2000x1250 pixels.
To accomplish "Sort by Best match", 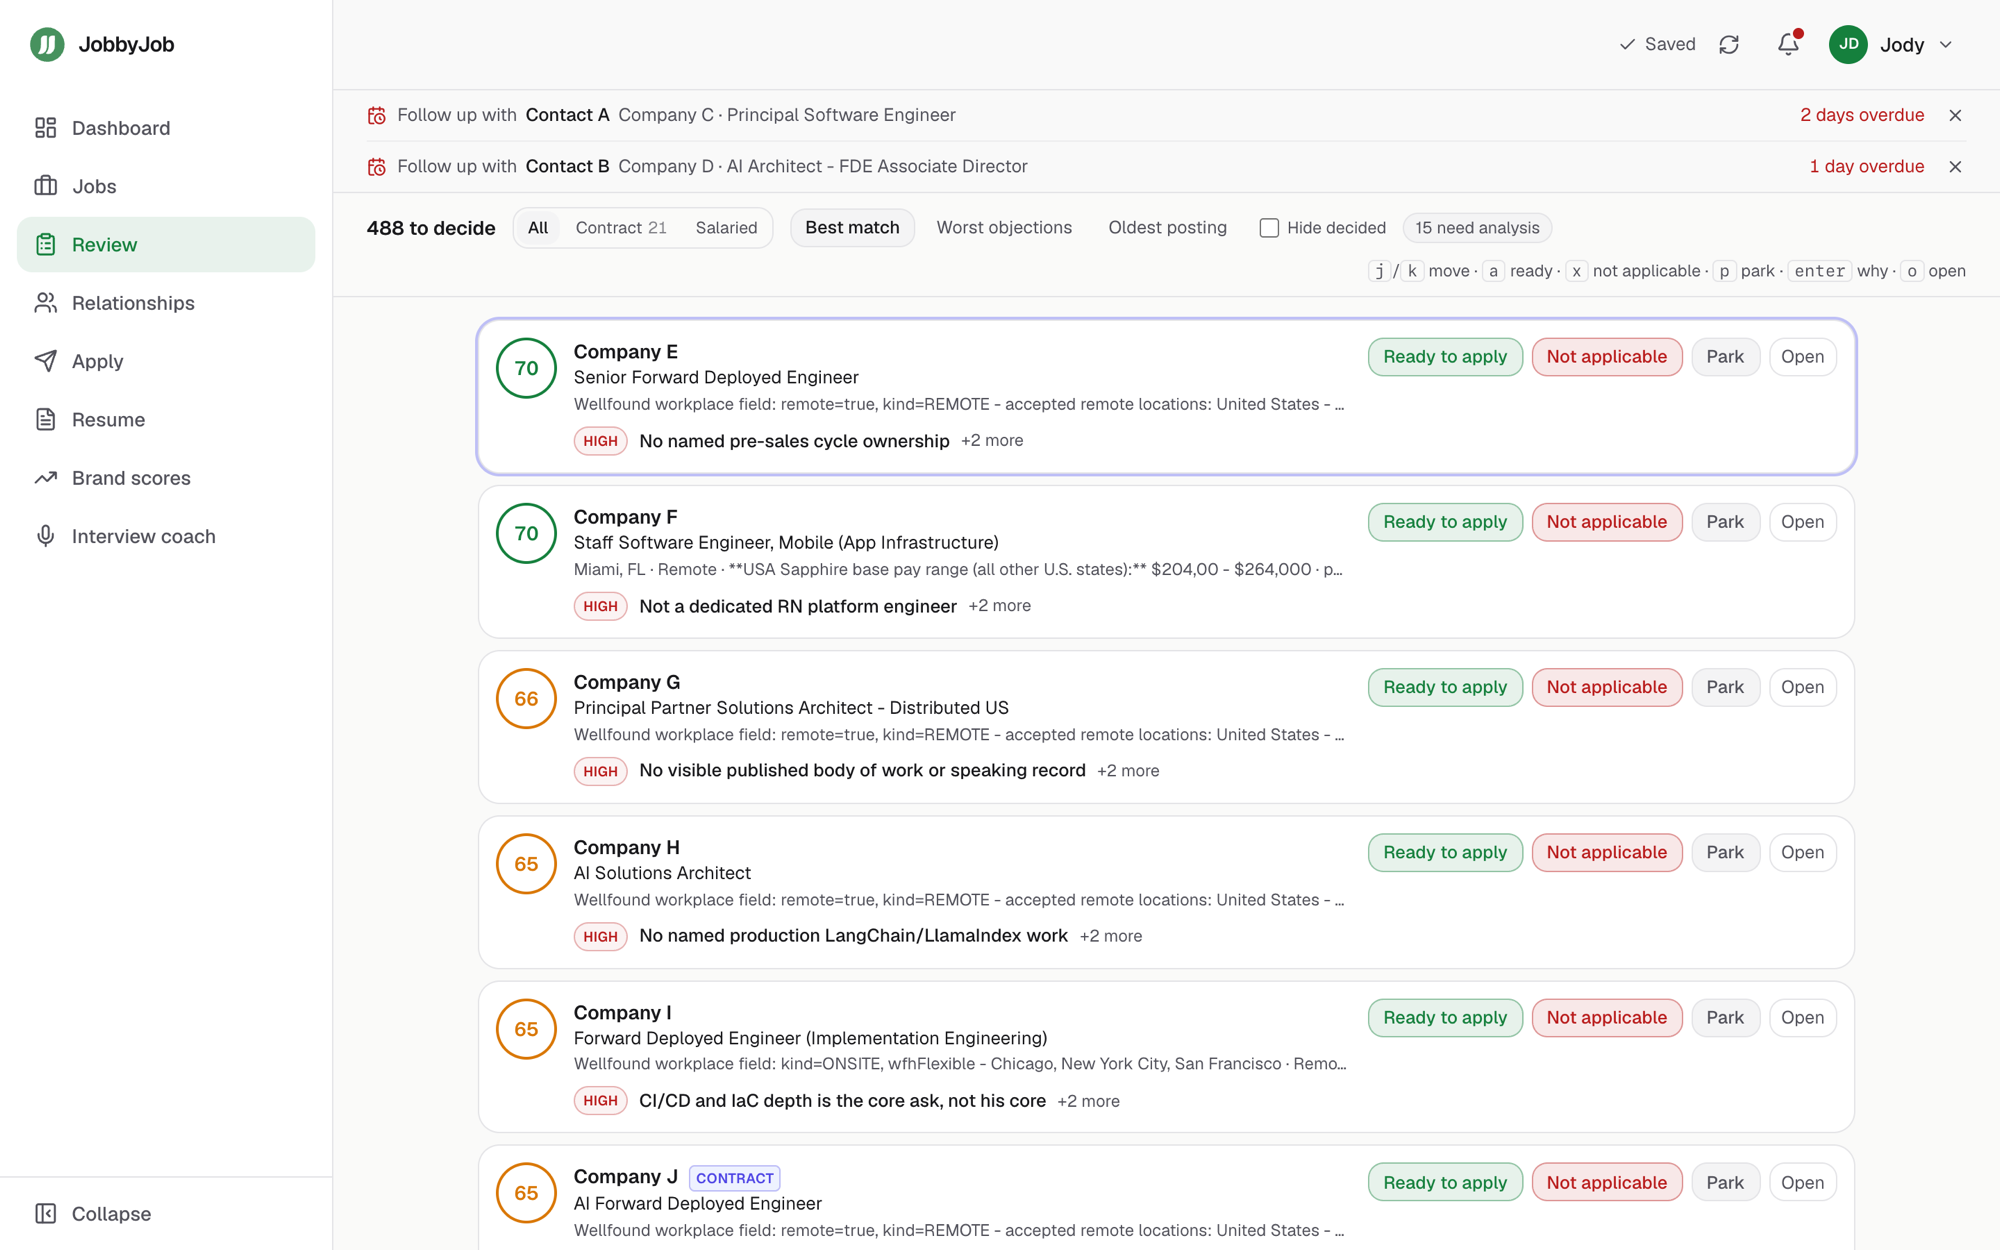I will (852, 228).
